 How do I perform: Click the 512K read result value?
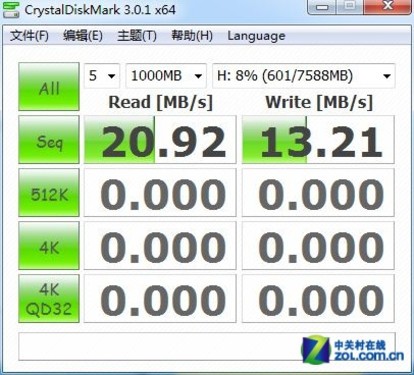click(160, 193)
